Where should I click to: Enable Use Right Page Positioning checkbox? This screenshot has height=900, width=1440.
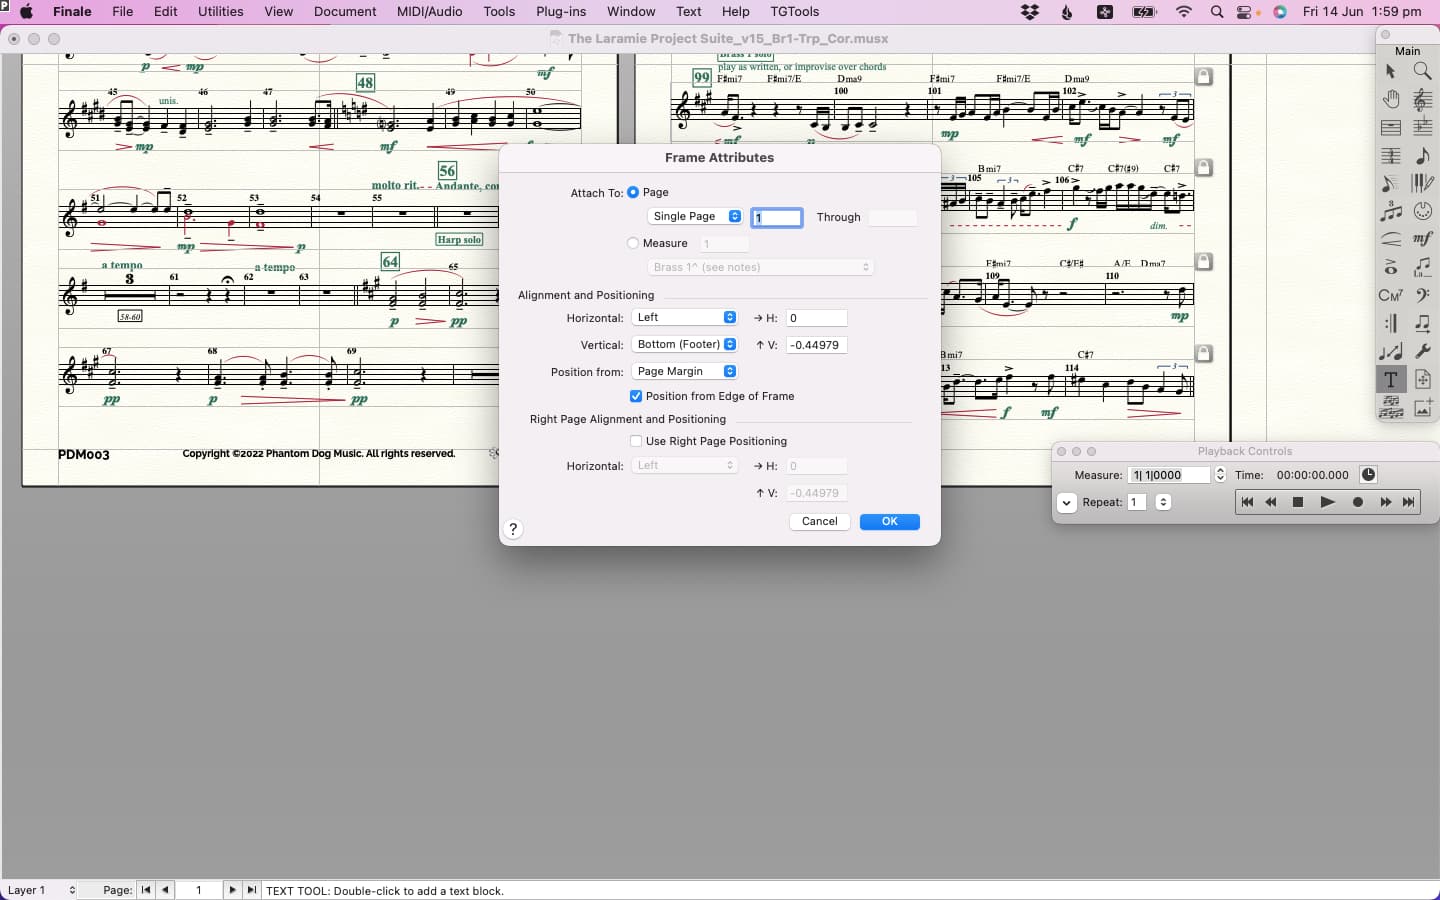pos(636,441)
